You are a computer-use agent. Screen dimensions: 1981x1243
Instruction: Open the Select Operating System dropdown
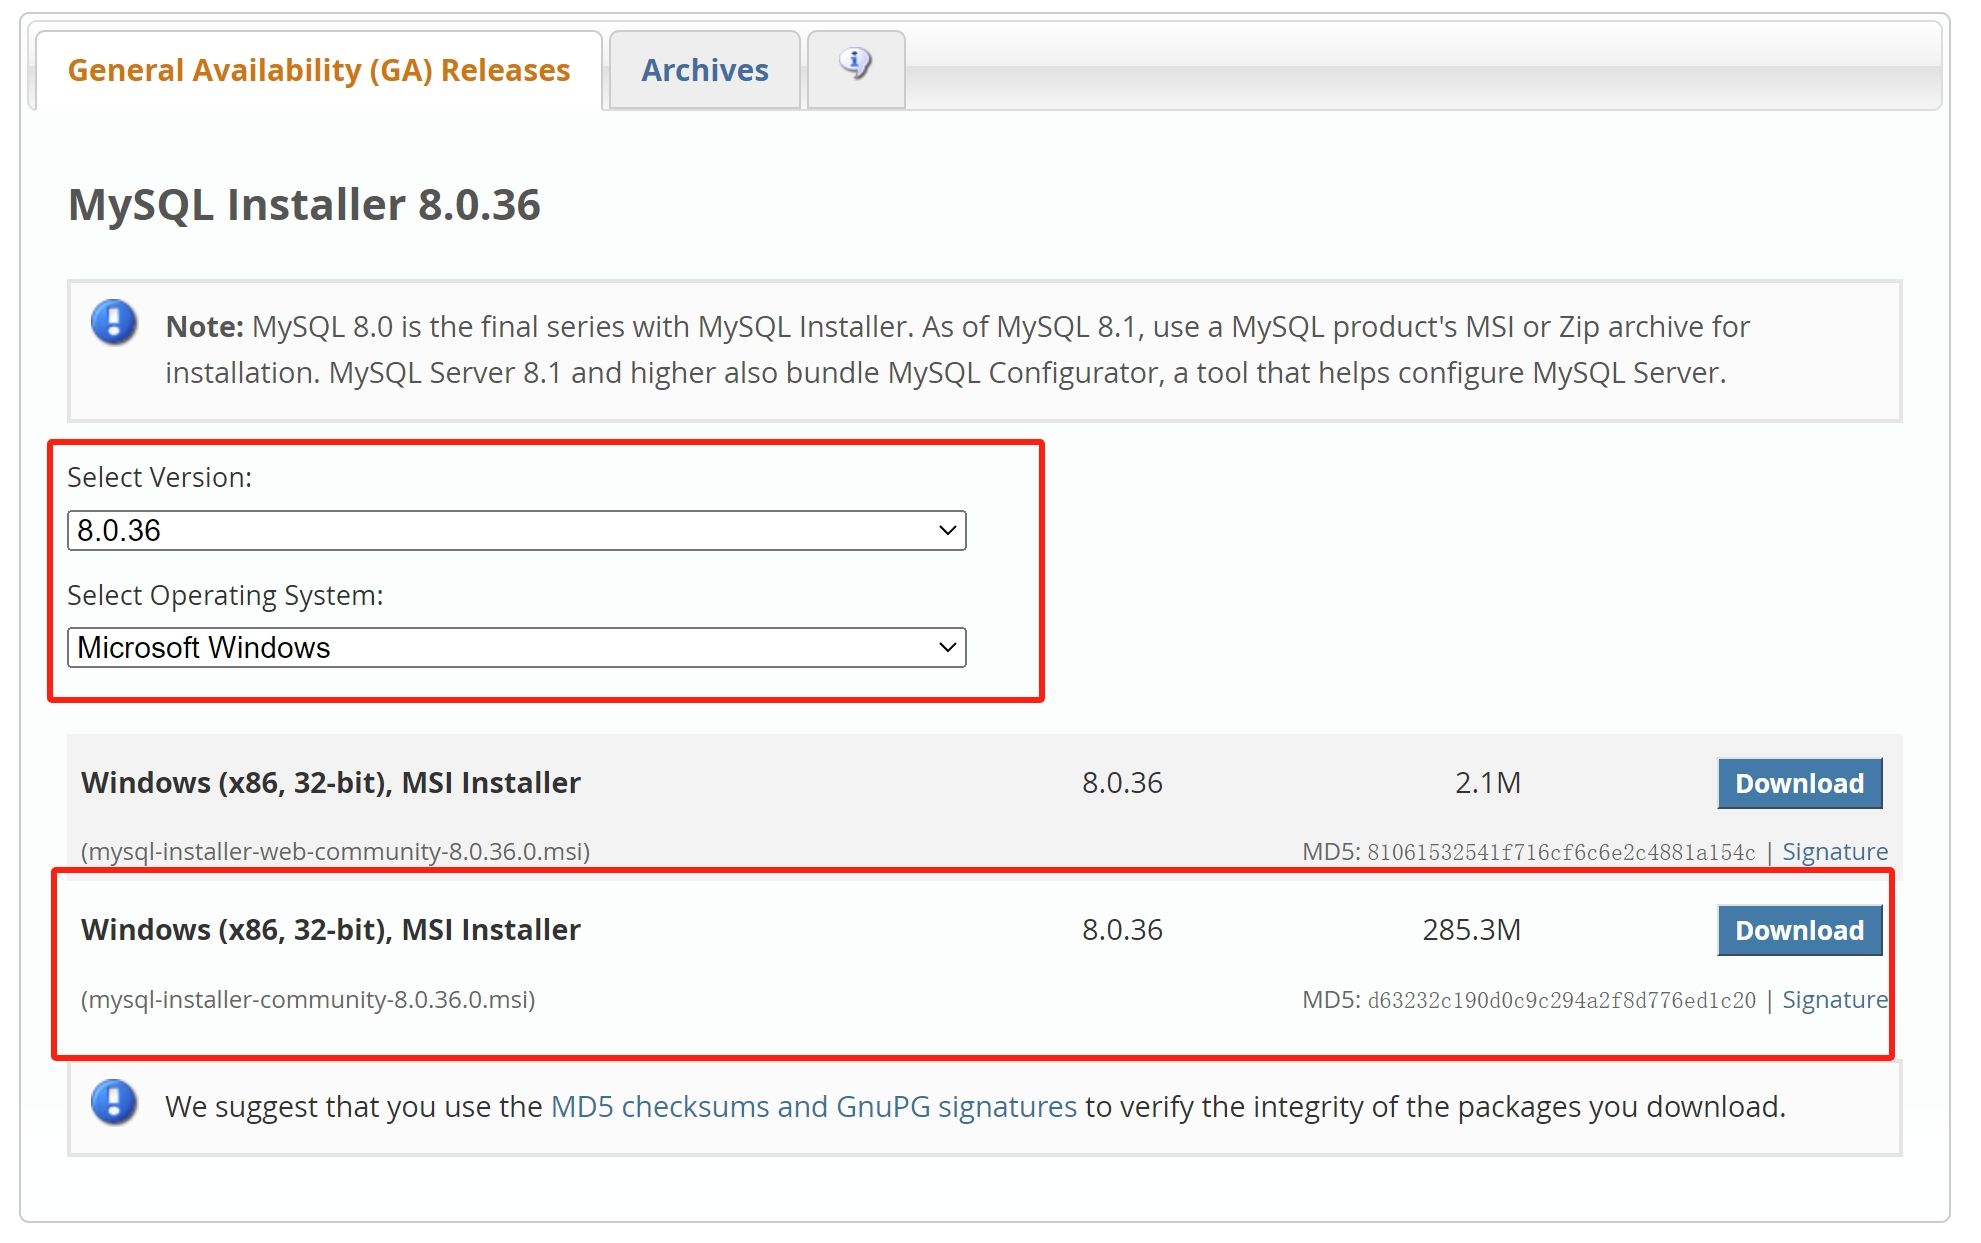(x=517, y=647)
